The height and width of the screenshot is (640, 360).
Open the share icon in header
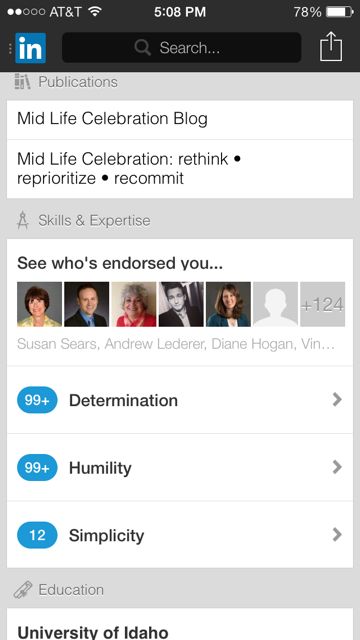pyautogui.click(x=331, y=47)
